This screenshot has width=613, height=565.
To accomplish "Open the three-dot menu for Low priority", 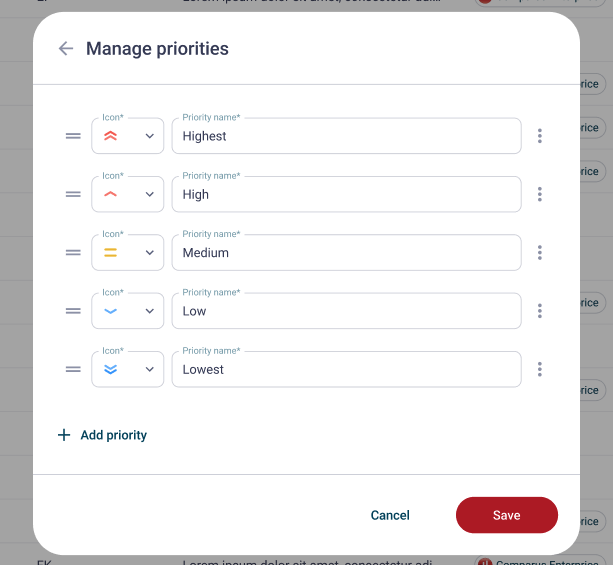I will click(540, 311).
